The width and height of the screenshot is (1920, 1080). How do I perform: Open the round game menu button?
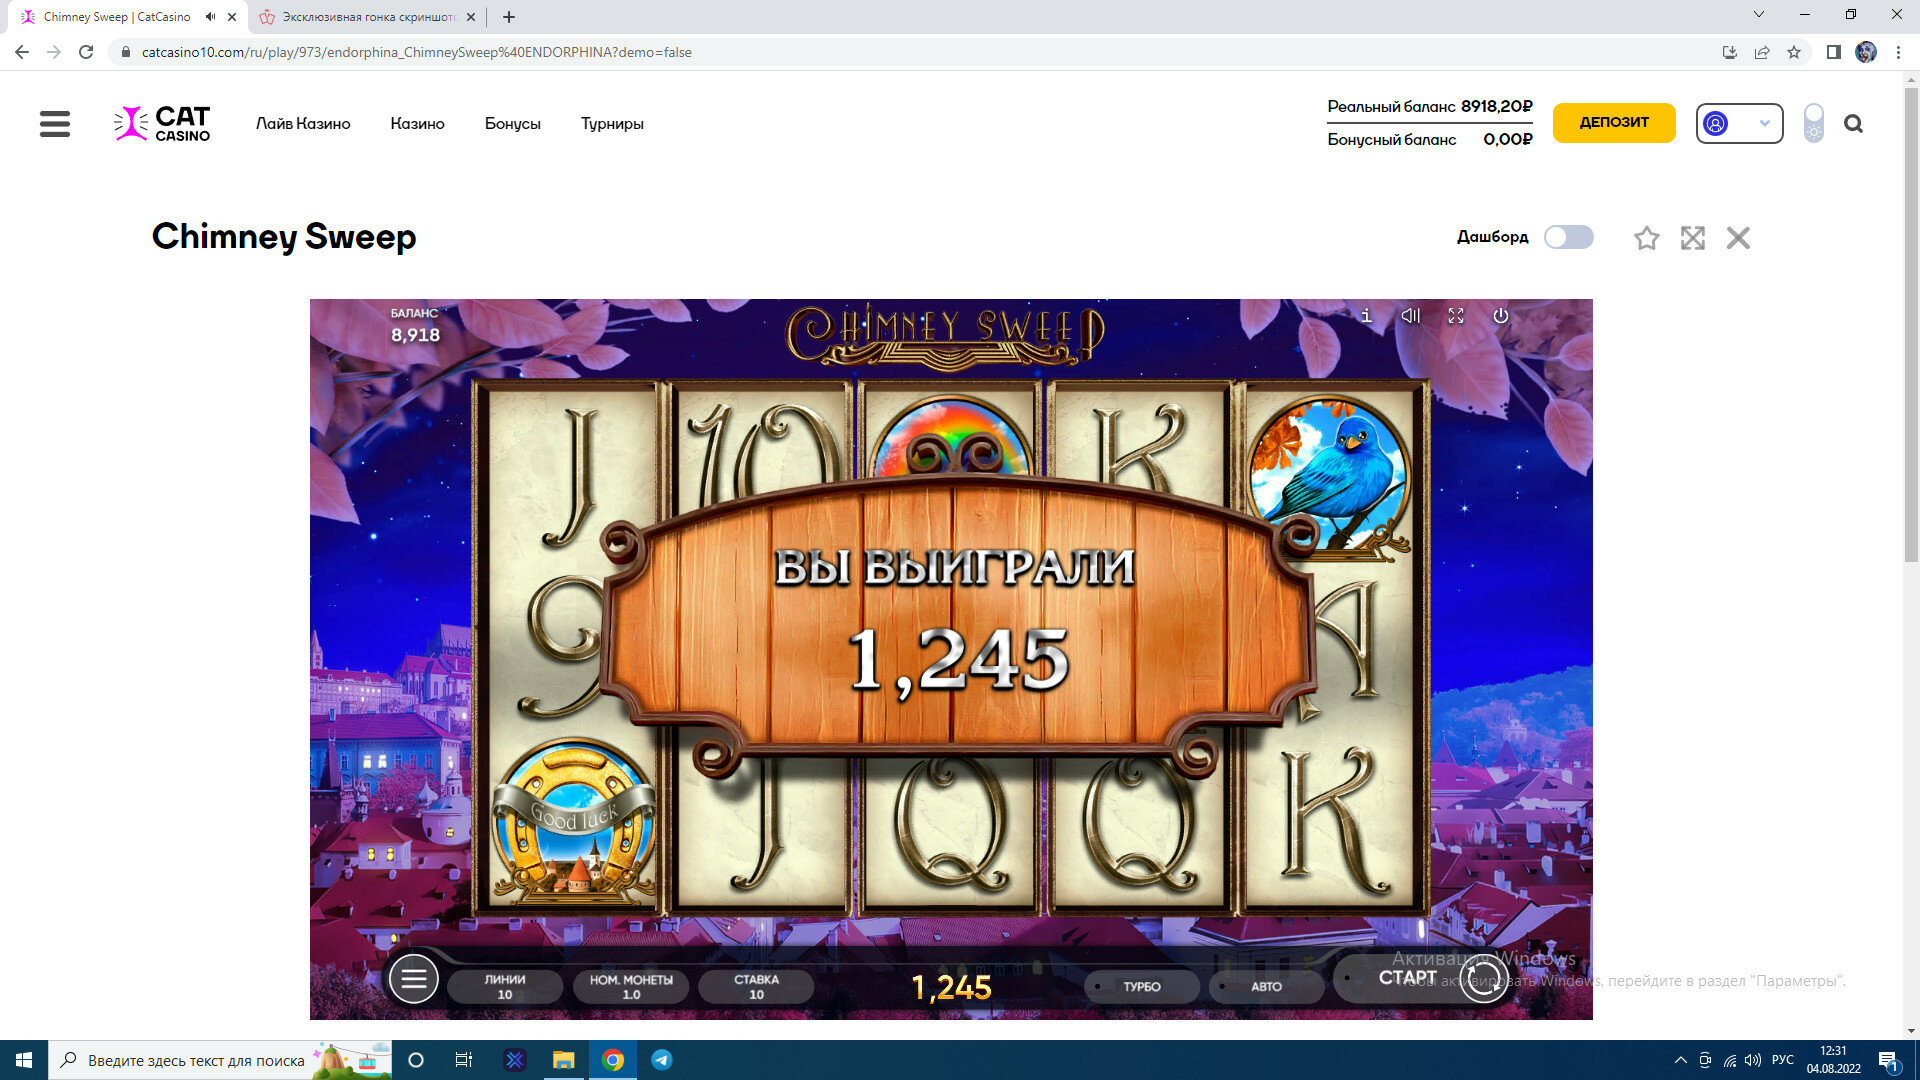click(413, 979)
